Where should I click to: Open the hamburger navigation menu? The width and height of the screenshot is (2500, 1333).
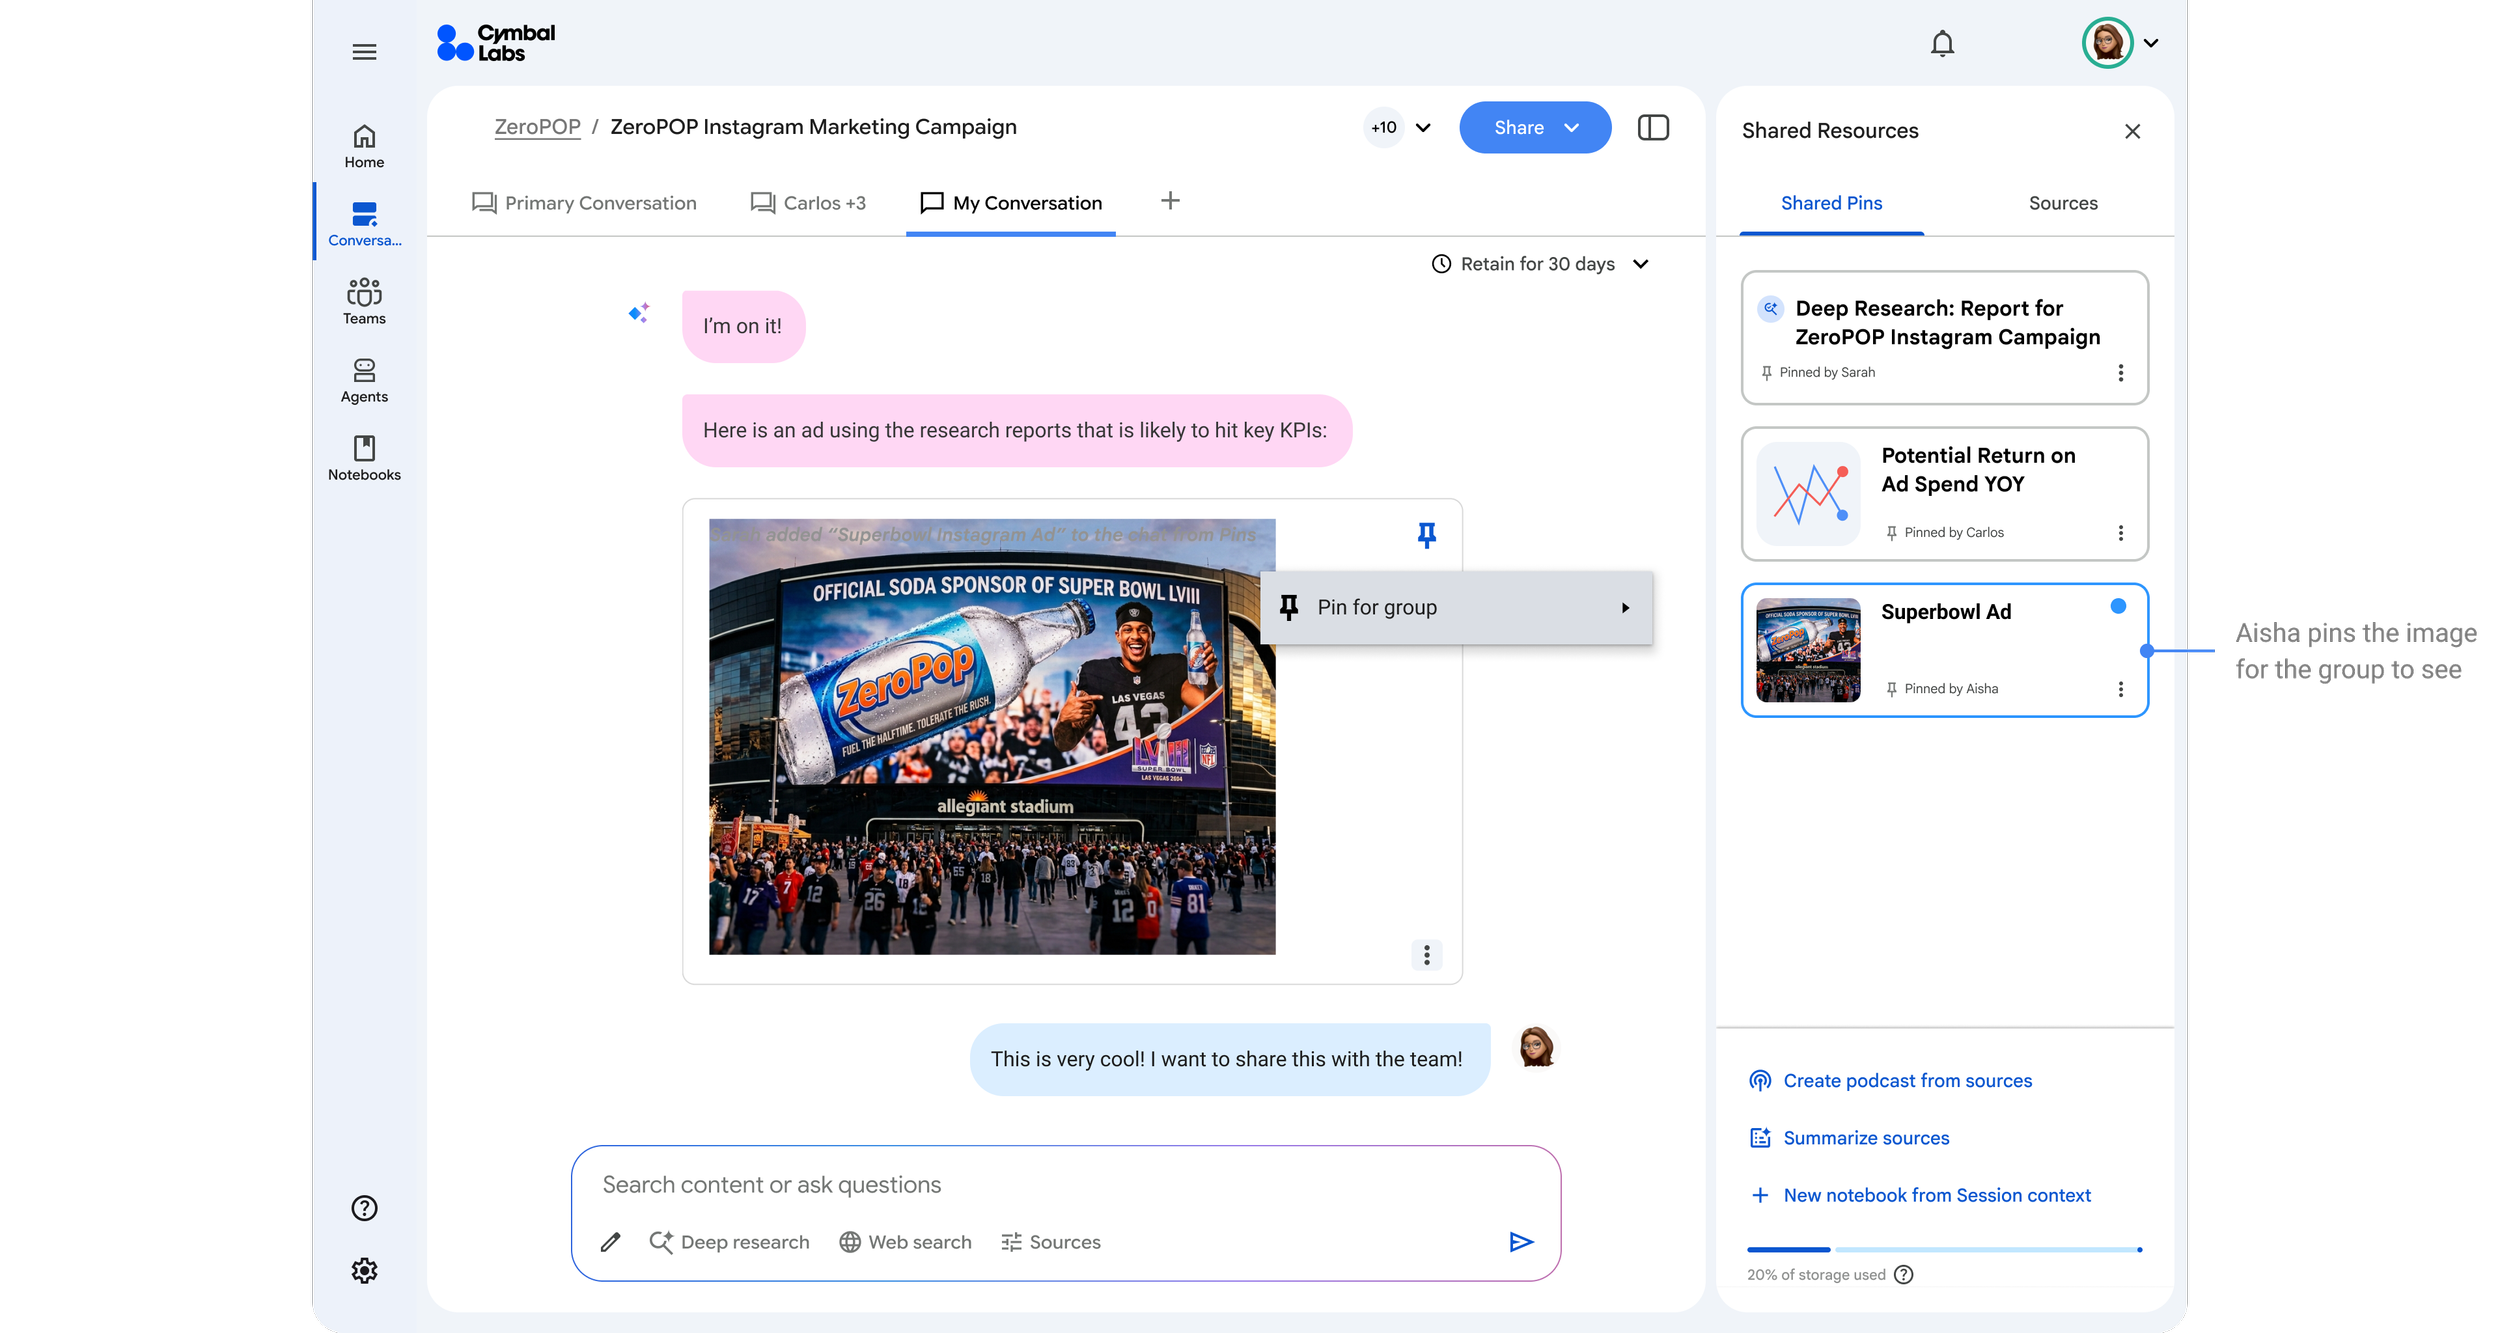tap(364, 52)
